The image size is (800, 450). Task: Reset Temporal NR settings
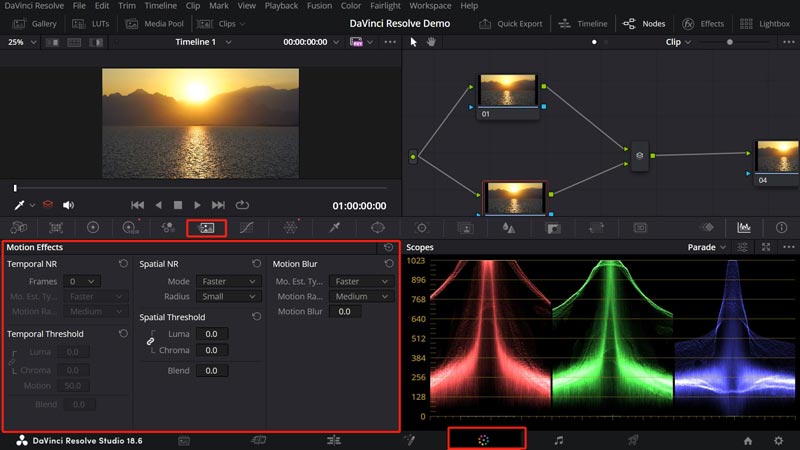pyautogui.click(x=122, y=264)
